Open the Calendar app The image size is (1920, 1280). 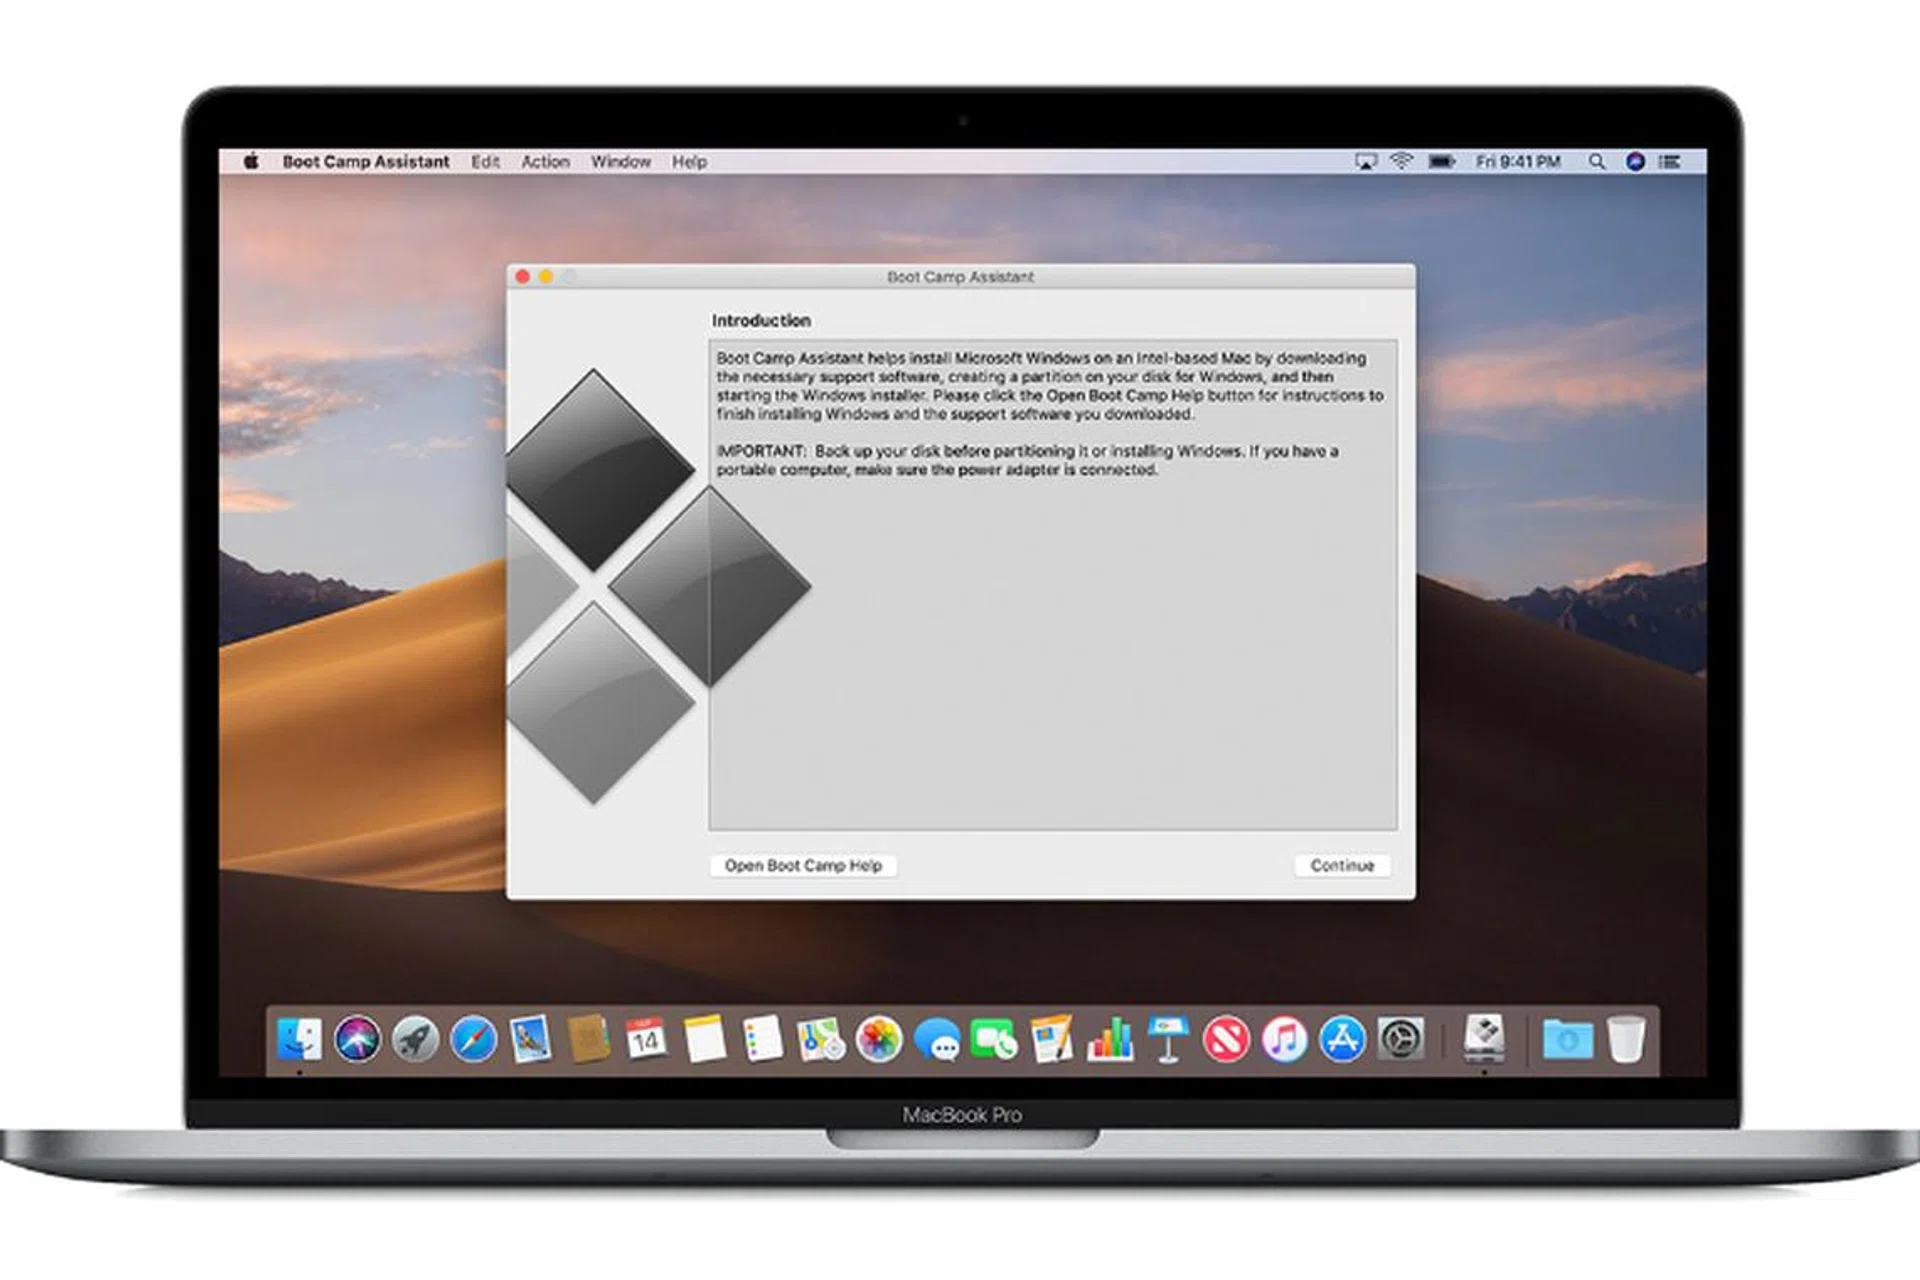click(x=645, y=1040)
